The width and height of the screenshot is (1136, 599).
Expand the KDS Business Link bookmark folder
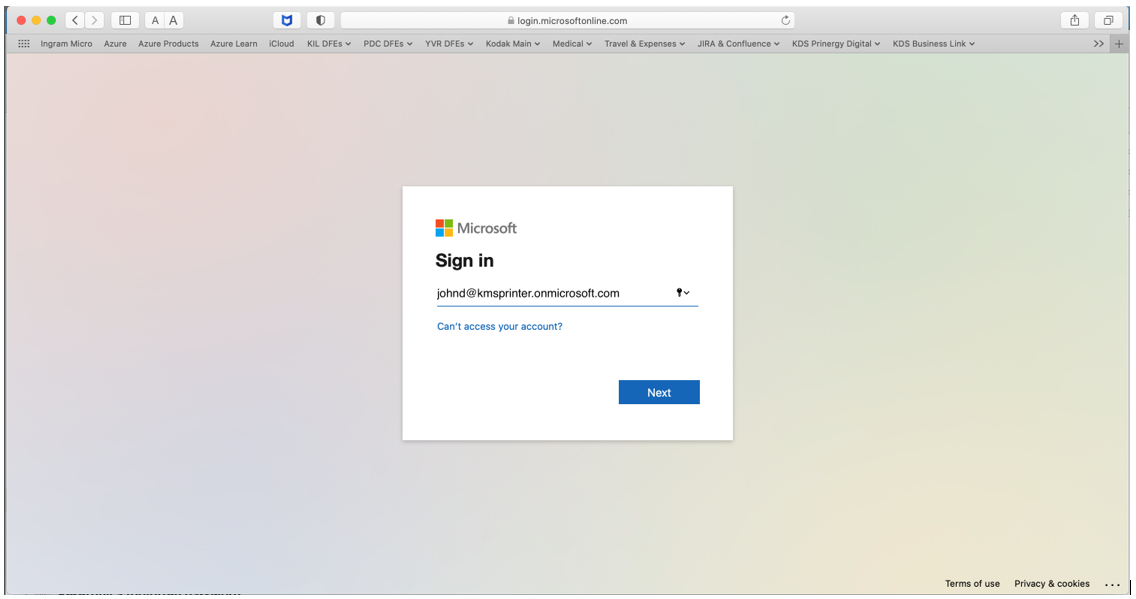coord(934,43)
